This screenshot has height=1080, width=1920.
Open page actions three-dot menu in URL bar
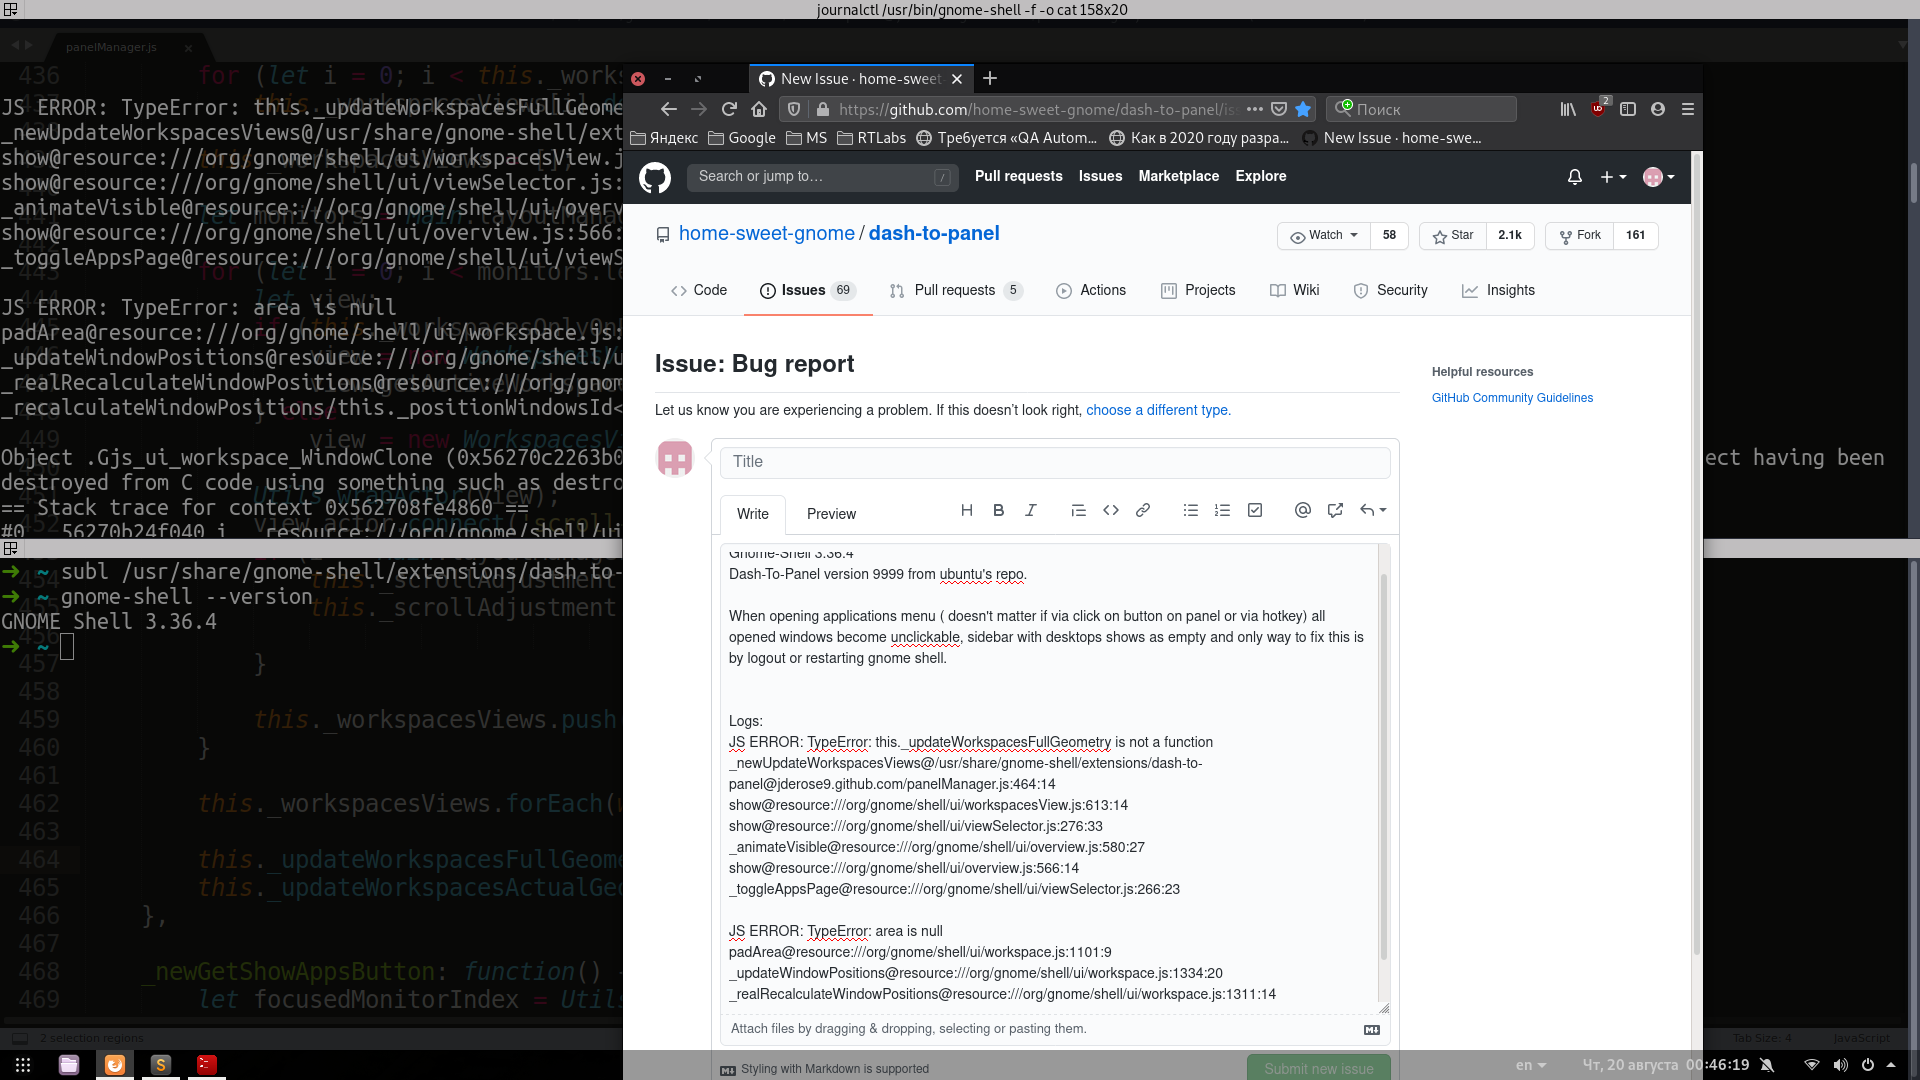pyautogui.click(x=1254, y=109)
